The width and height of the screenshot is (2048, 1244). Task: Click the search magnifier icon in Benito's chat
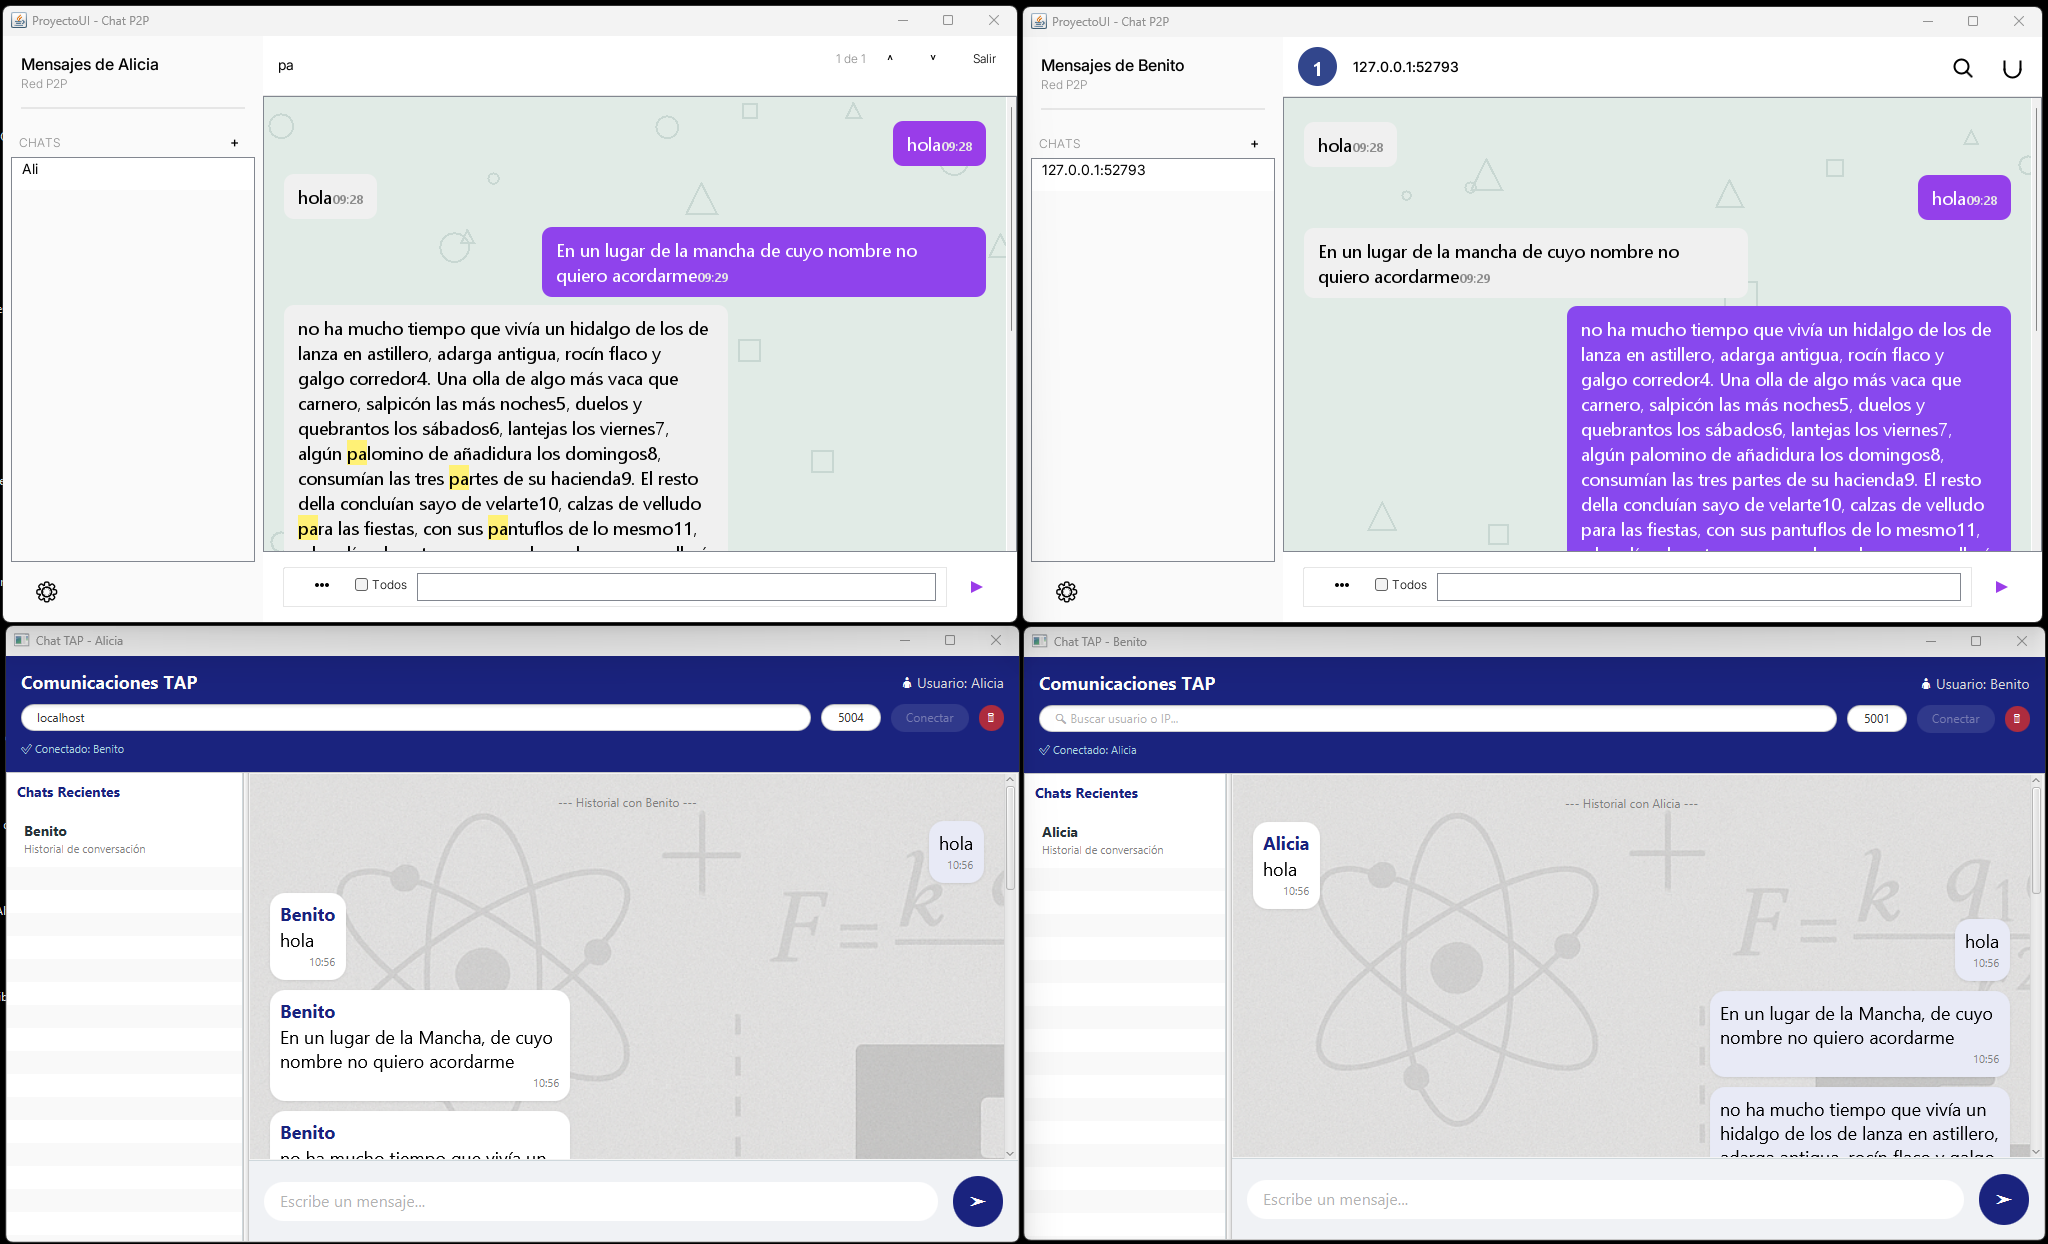coord(1962,68)
